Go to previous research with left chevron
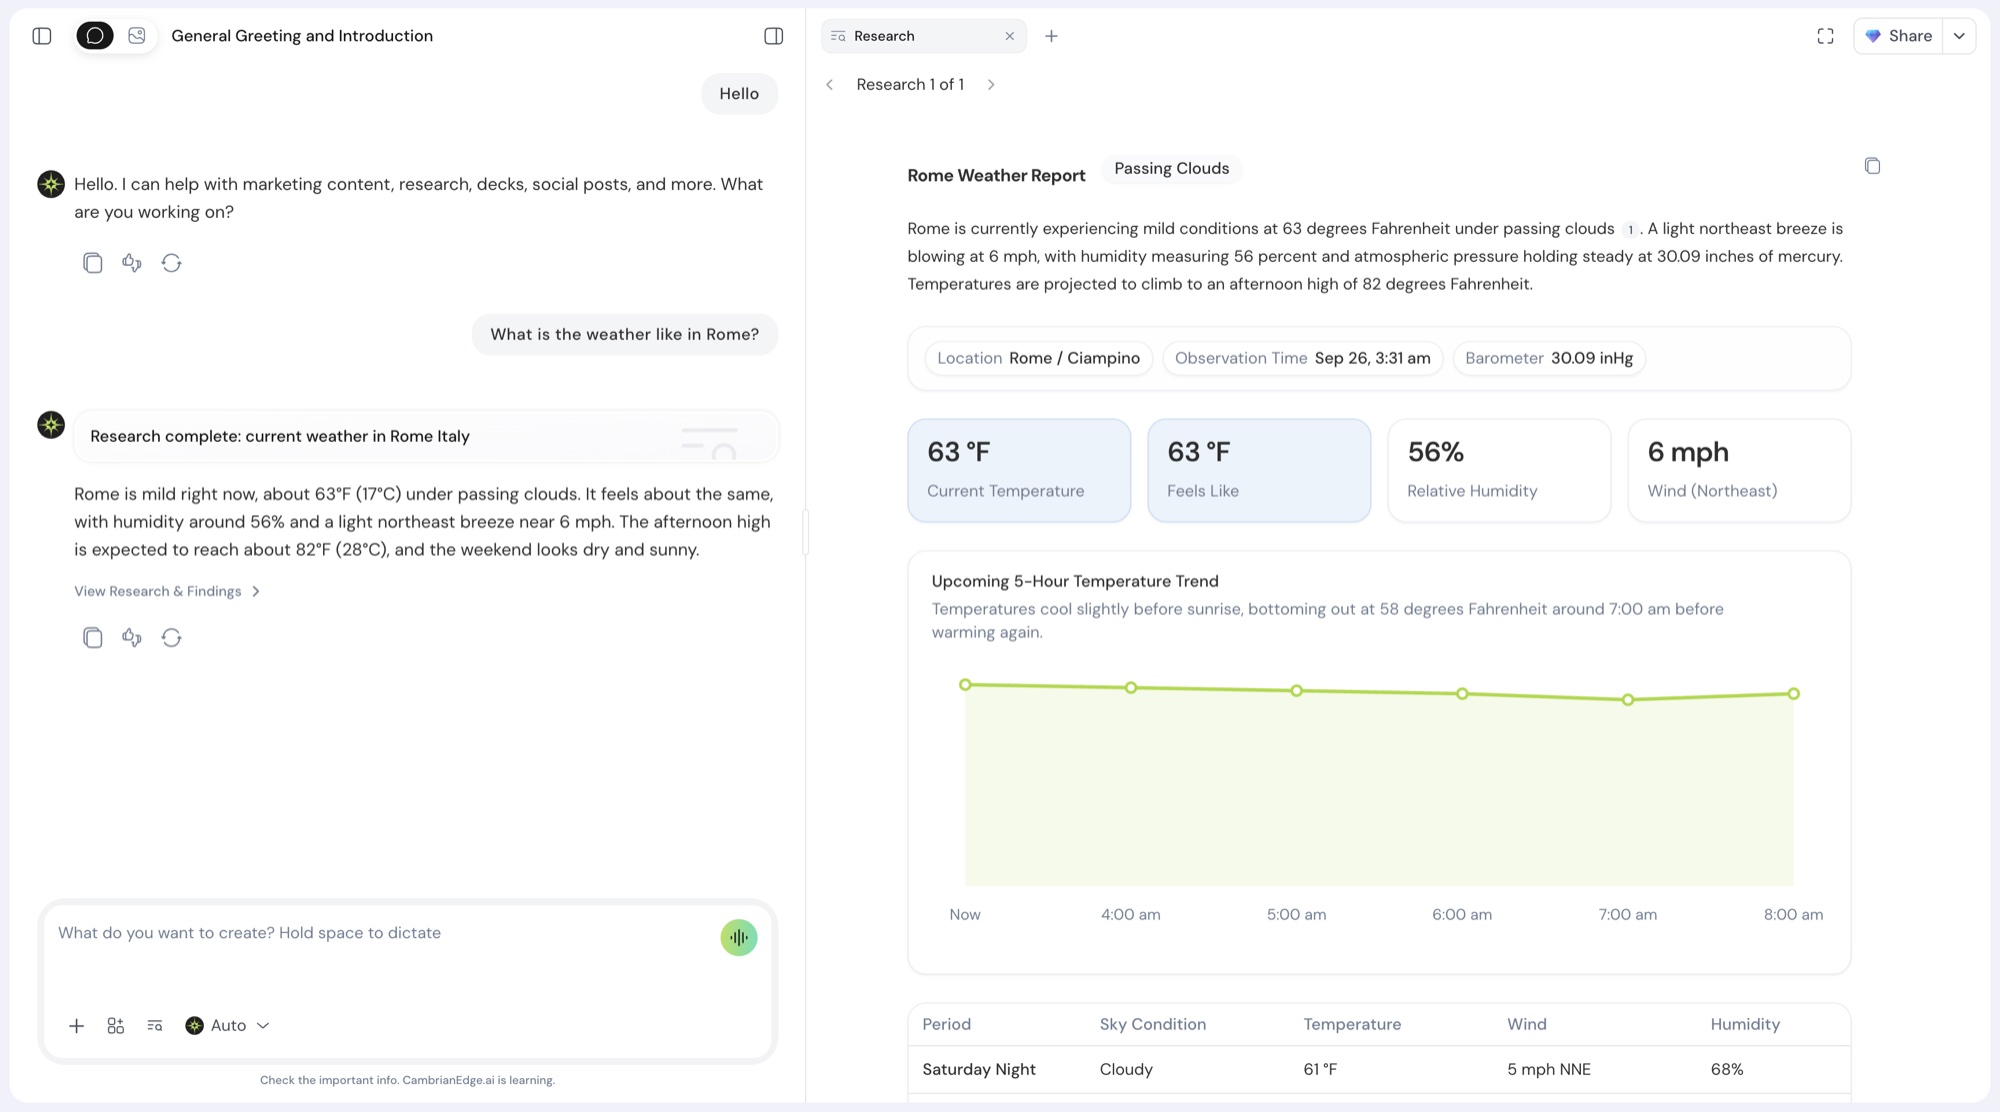The image size is (2000, 1112). [x=830, y=85]
